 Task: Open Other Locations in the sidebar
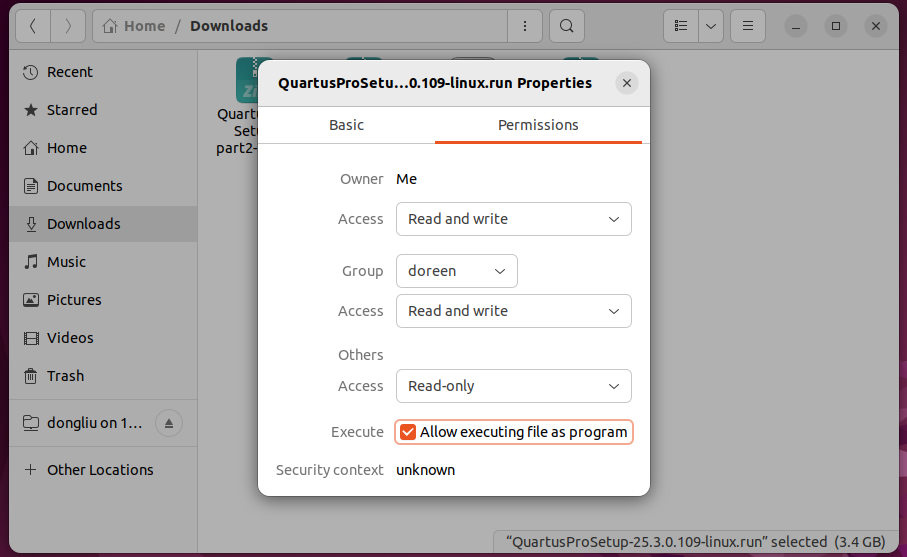(103, 470)
